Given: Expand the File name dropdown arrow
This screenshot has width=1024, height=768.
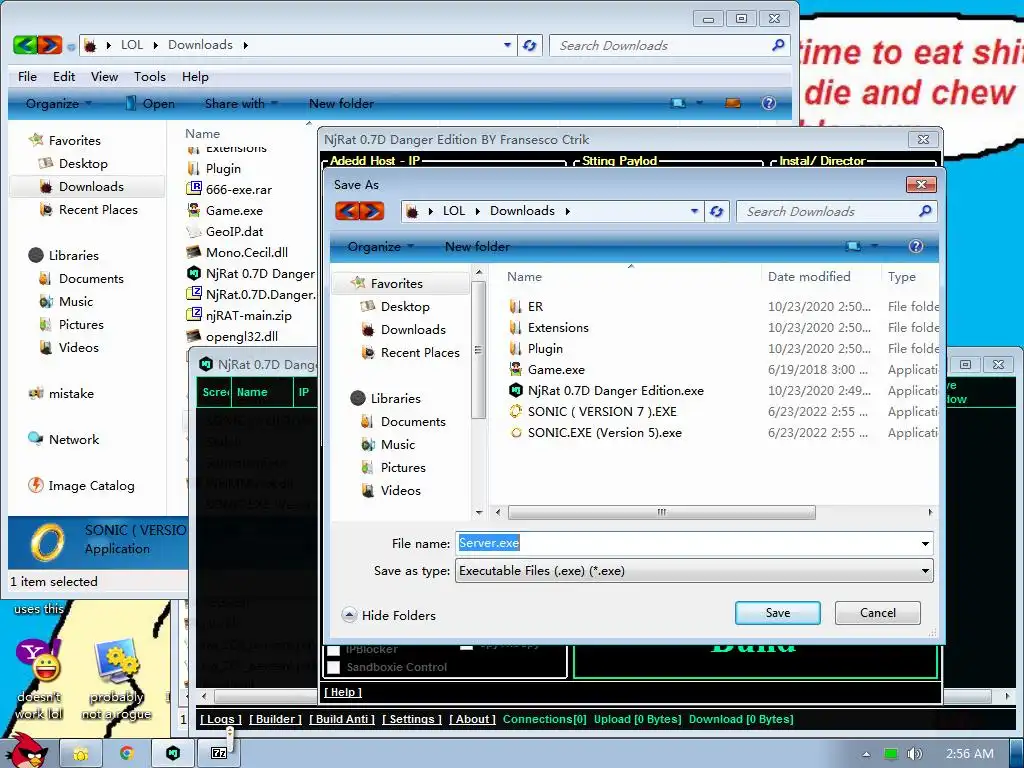Looking at the screenshot, I should tap(925, 543).
